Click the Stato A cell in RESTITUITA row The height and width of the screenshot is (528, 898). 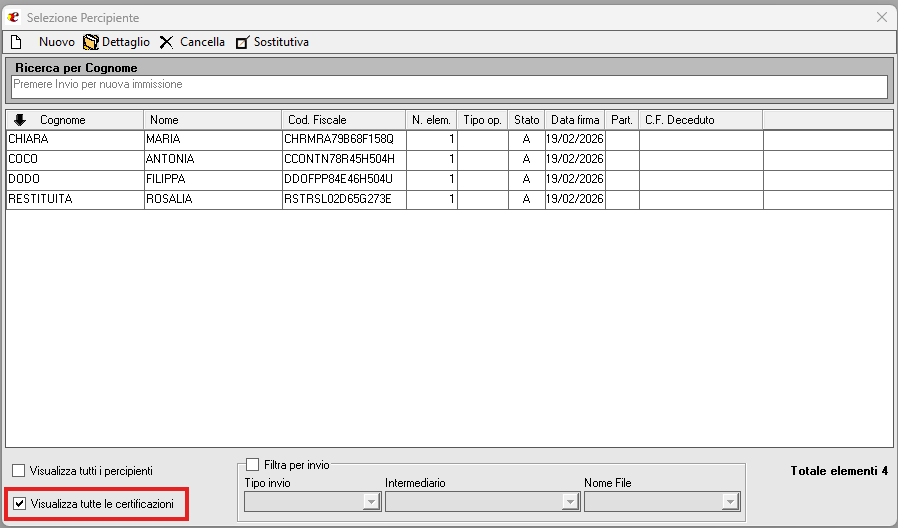526,199
